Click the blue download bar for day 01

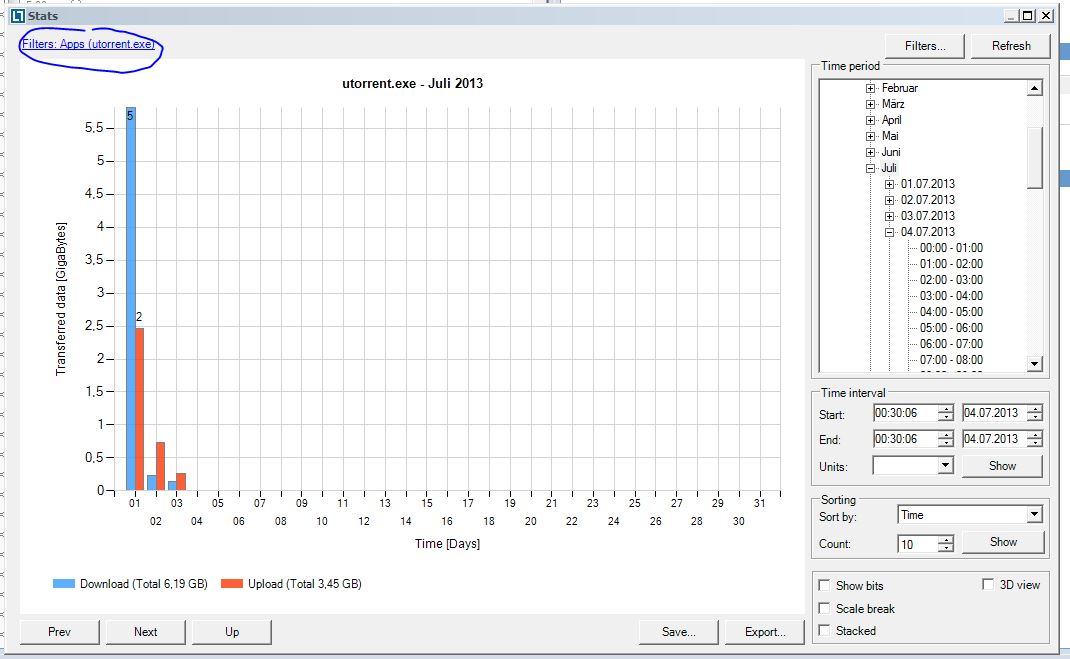(130, 299)
